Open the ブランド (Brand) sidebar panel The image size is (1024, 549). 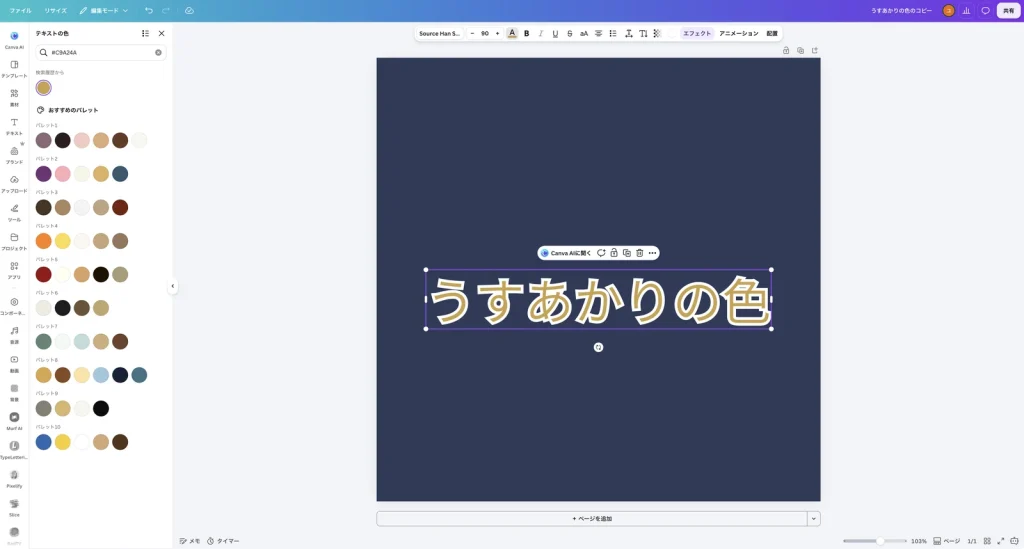click(x=14, y=154)
